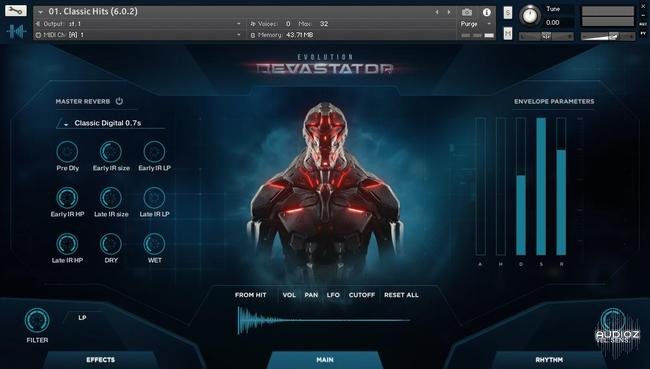
Task: Click the Hold envelope bar
Action: click(x=501, y=186)
